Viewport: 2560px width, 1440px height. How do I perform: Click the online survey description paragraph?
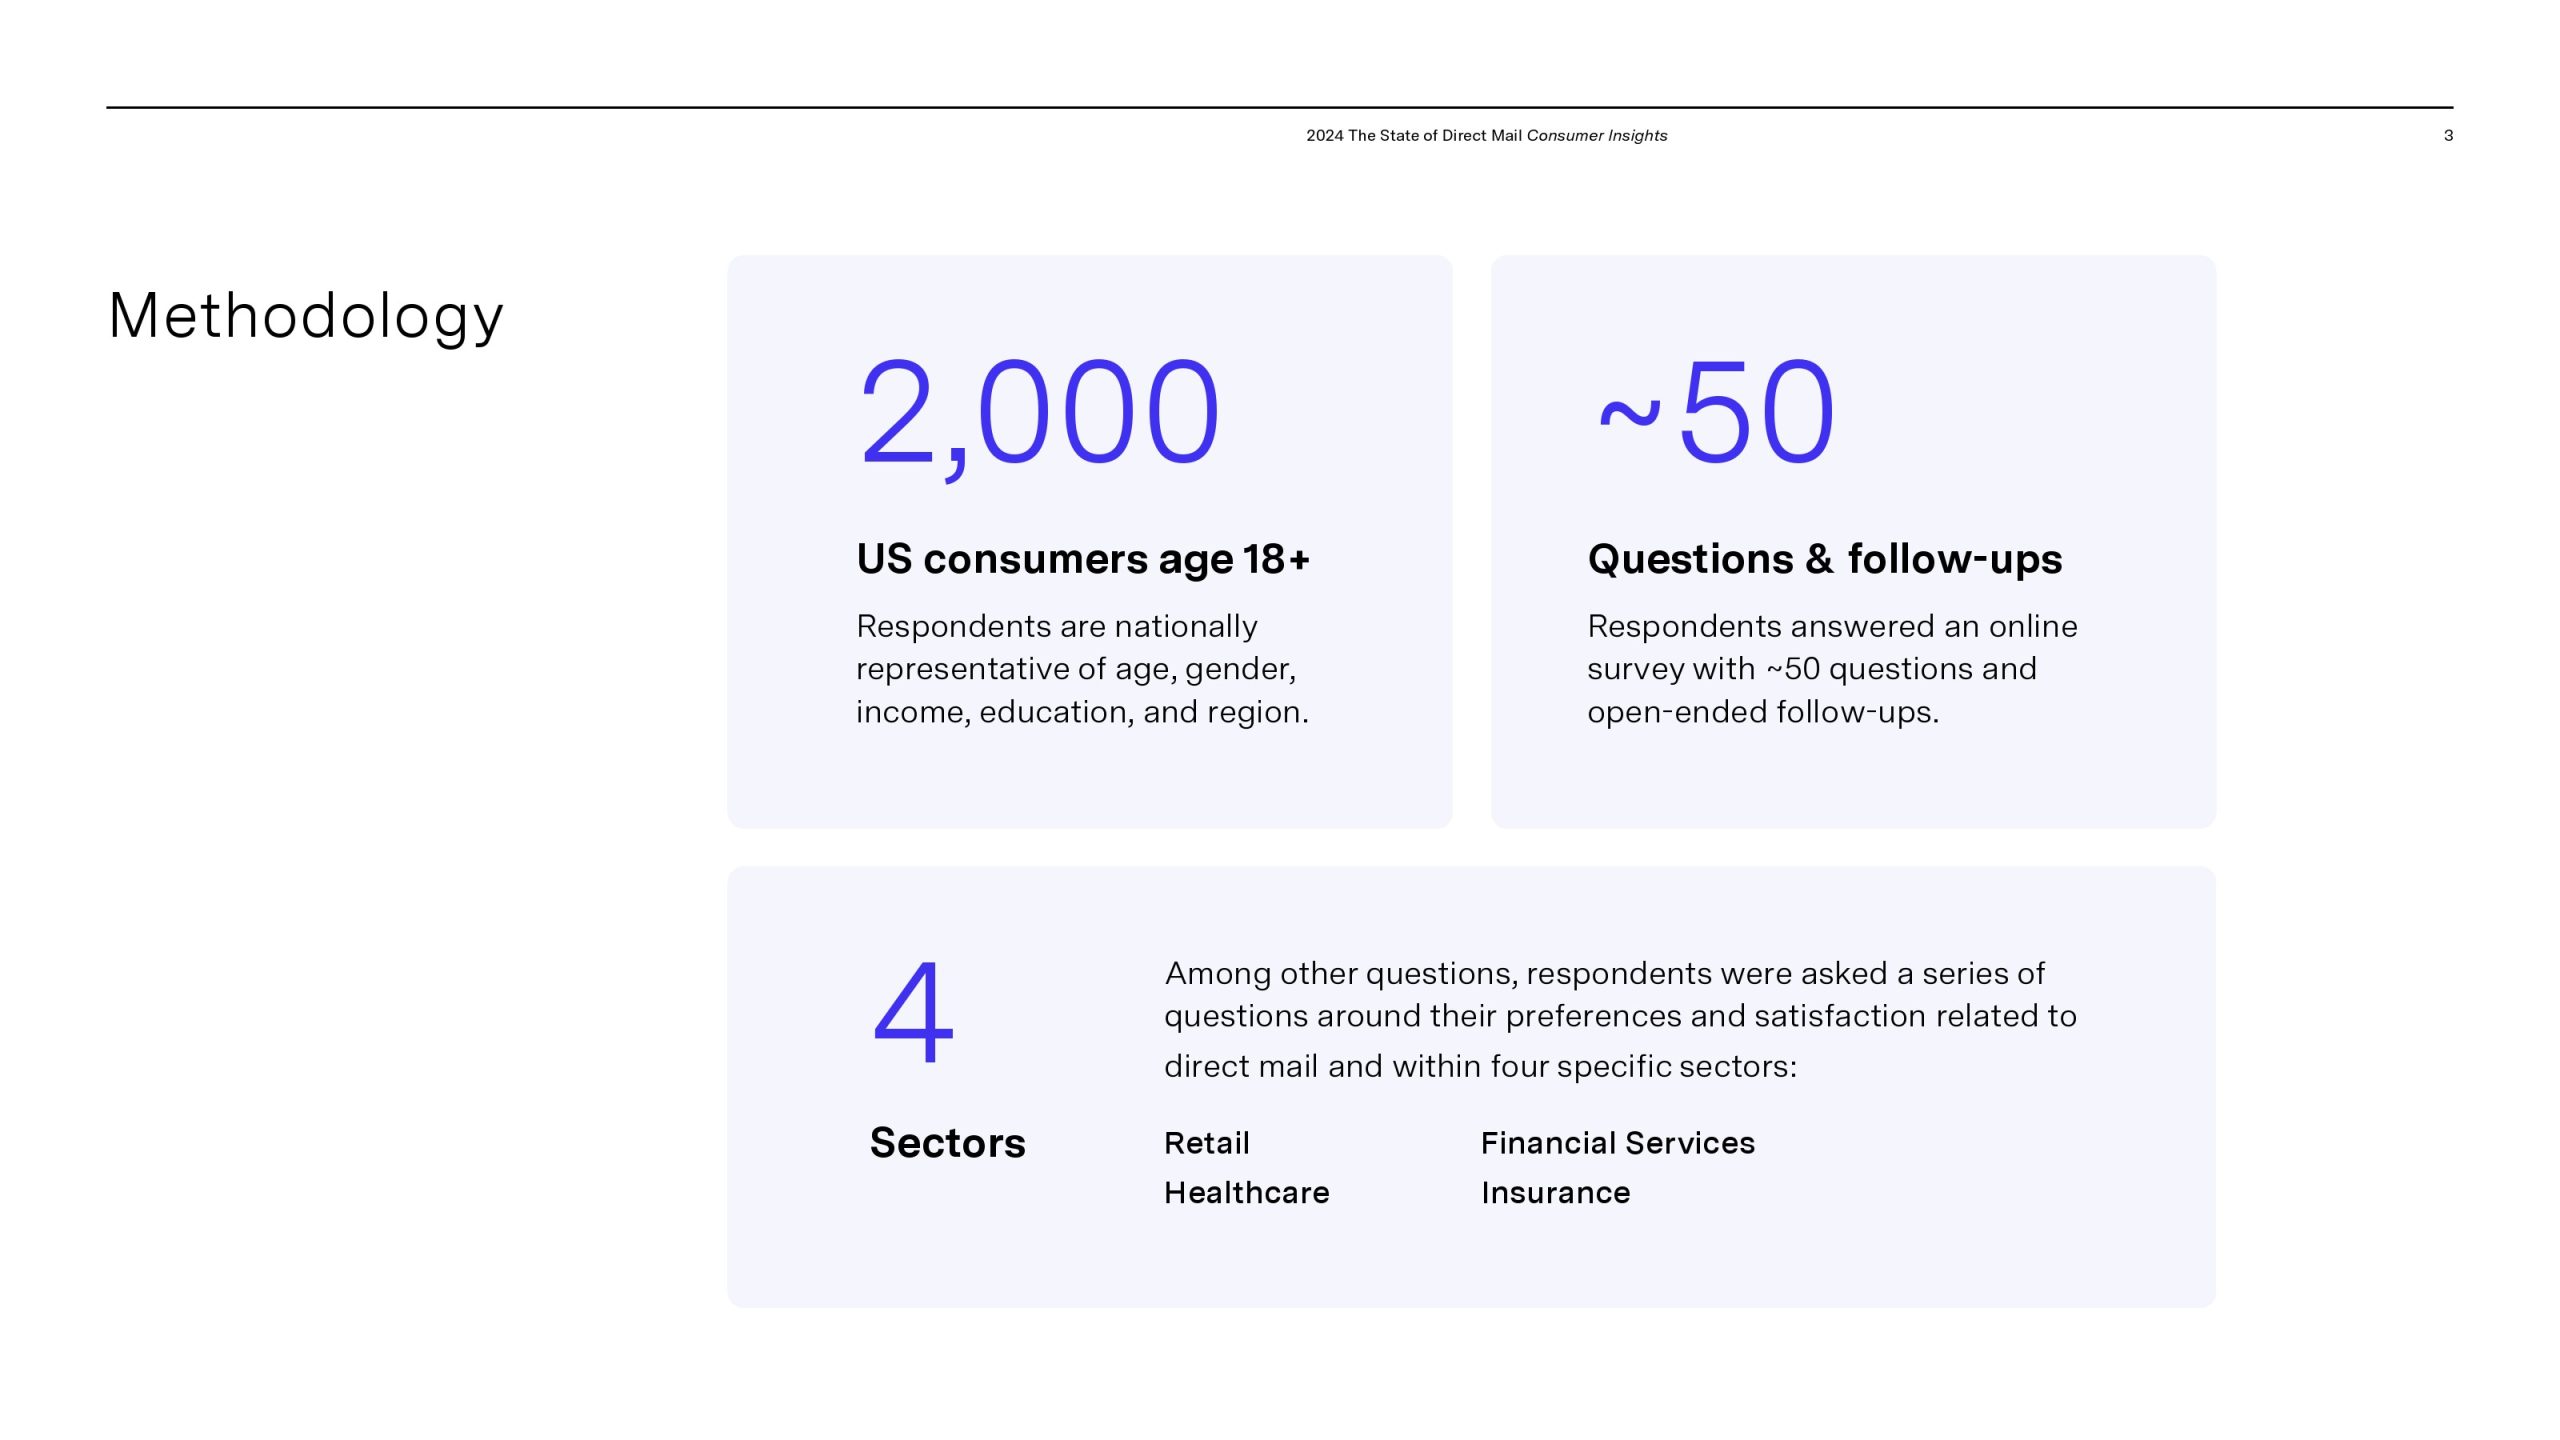pyautogui.click(x=1831, y=669)
